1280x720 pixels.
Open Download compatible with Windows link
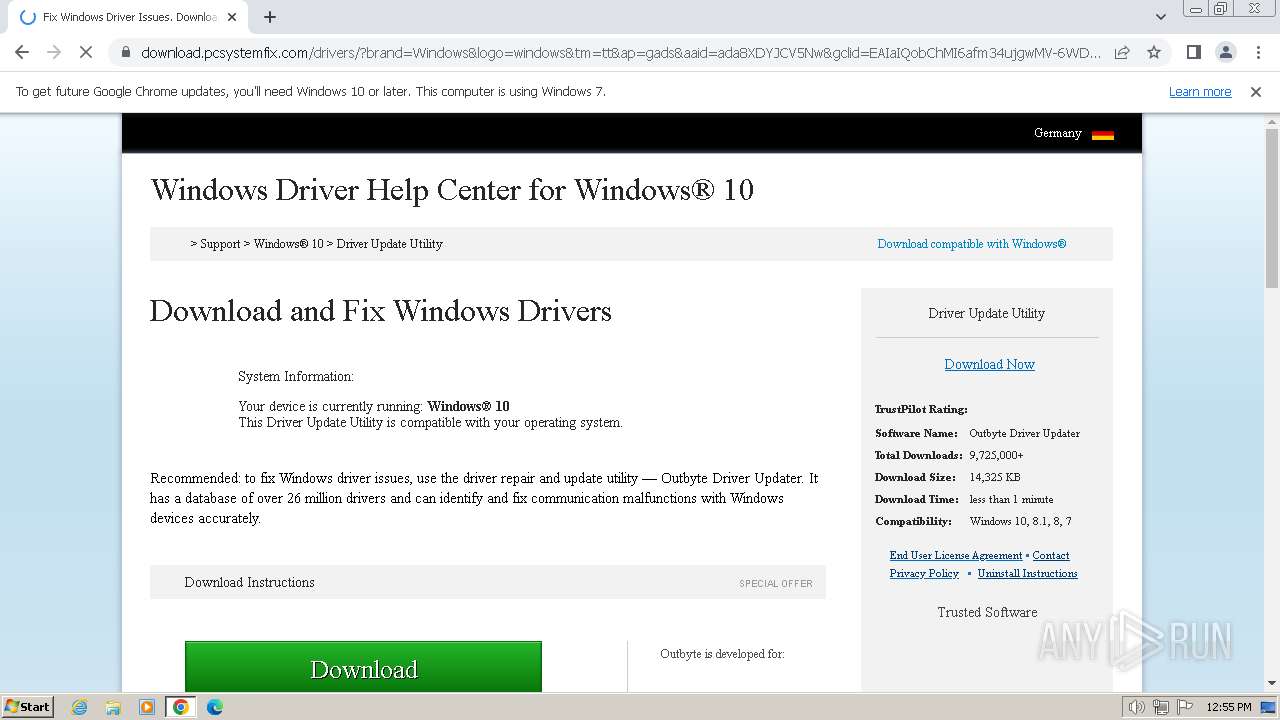[972, 244]
